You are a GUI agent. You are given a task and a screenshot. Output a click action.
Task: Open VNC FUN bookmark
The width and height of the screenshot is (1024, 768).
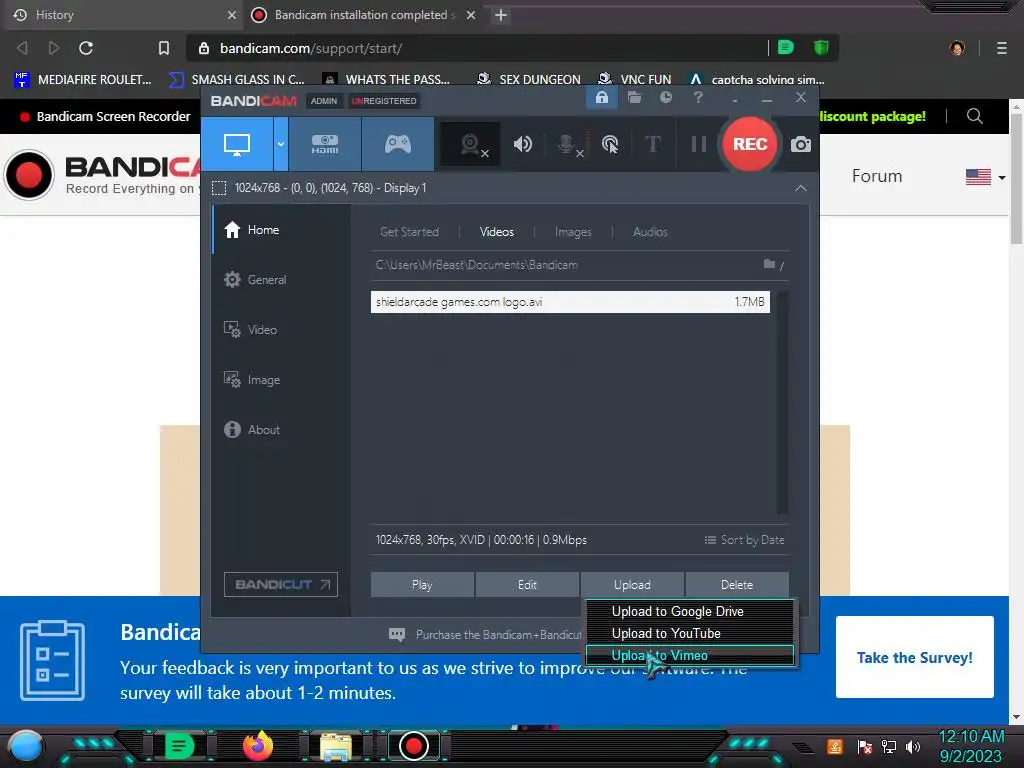coord(635,80)
